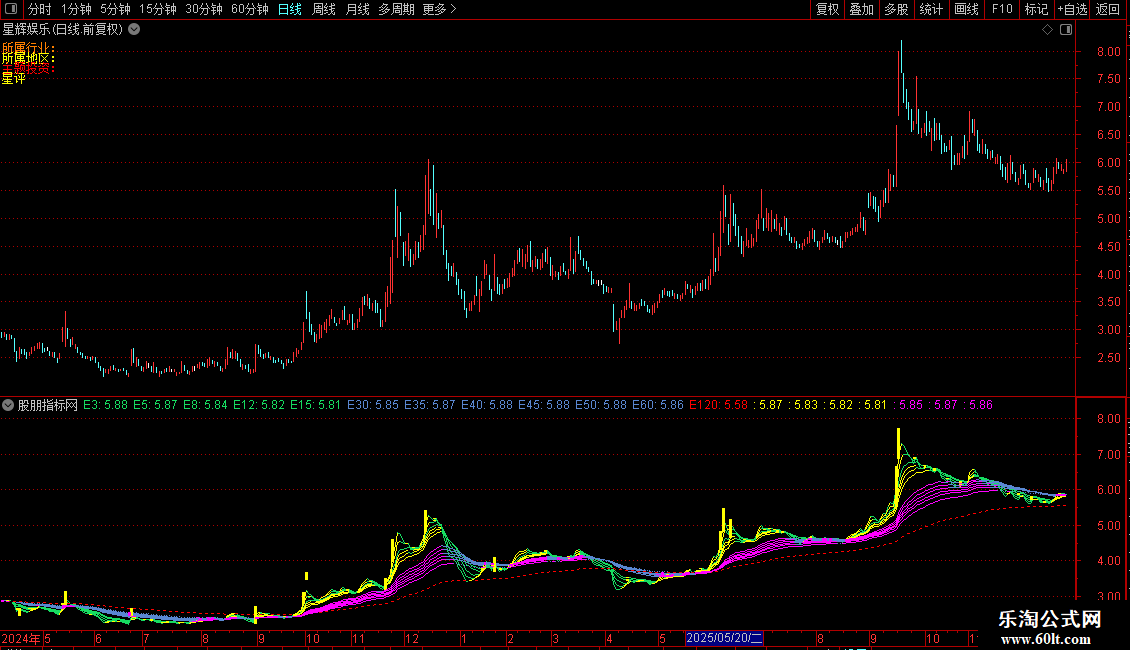Click the E3: 5.88 indicator value

tap(105, 405)
